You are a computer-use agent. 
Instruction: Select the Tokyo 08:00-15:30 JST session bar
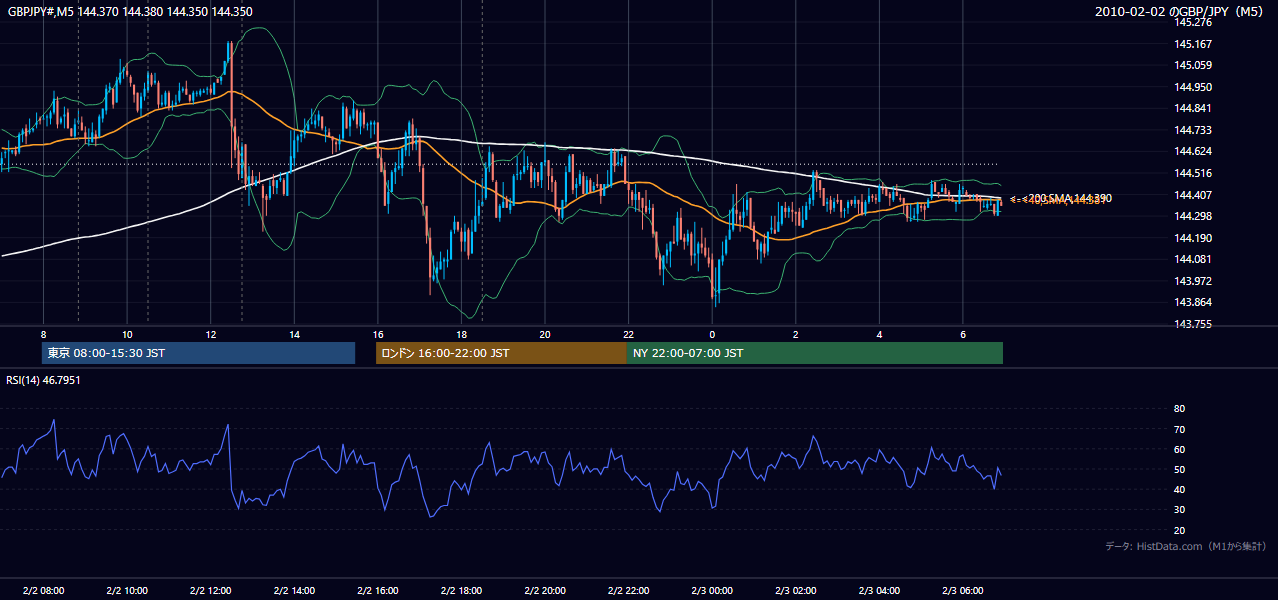[x=199, y=353]
